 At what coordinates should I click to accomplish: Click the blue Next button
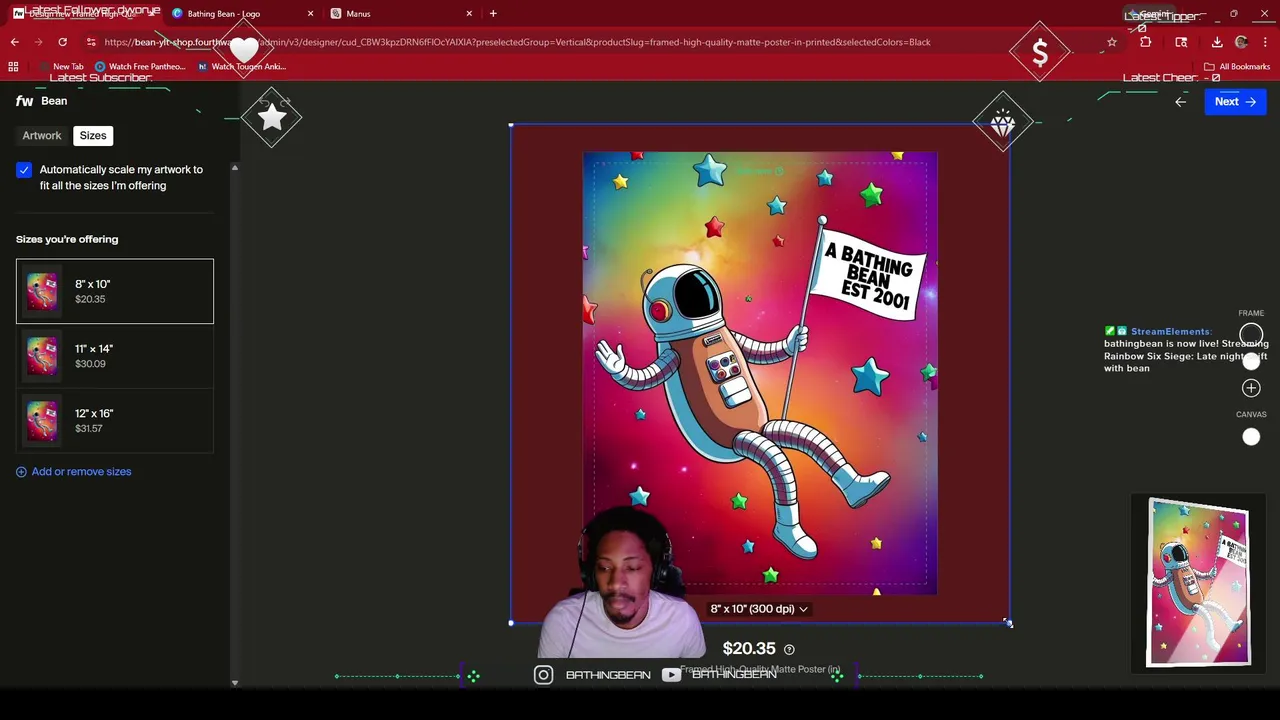(x=1235, y=101)
